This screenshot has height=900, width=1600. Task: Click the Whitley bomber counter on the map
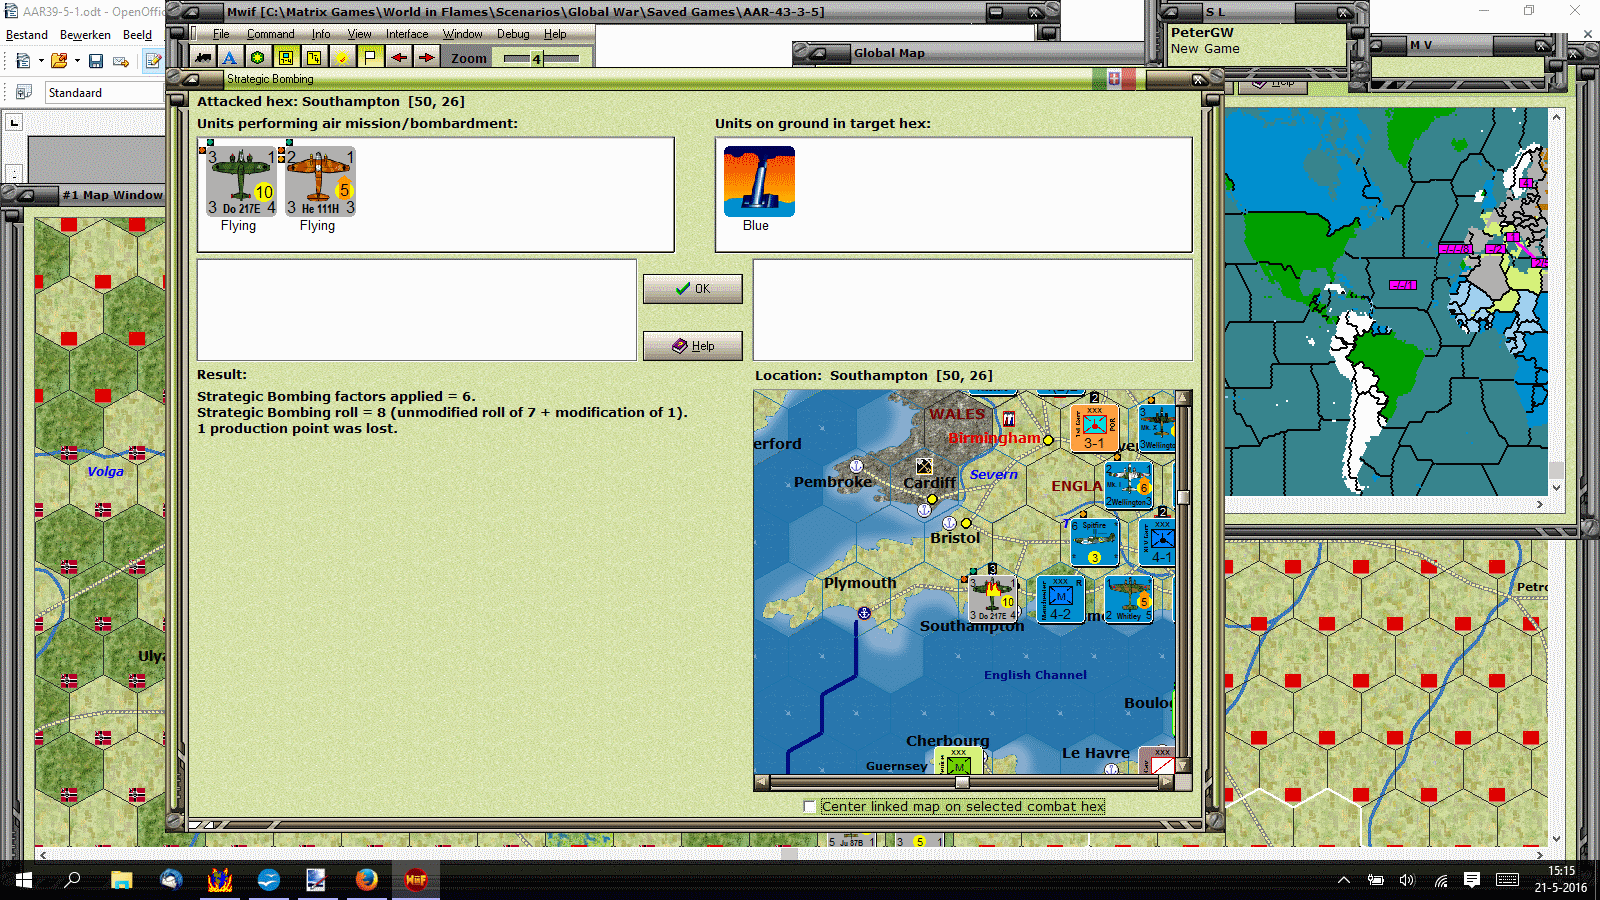pos(1129,598)
